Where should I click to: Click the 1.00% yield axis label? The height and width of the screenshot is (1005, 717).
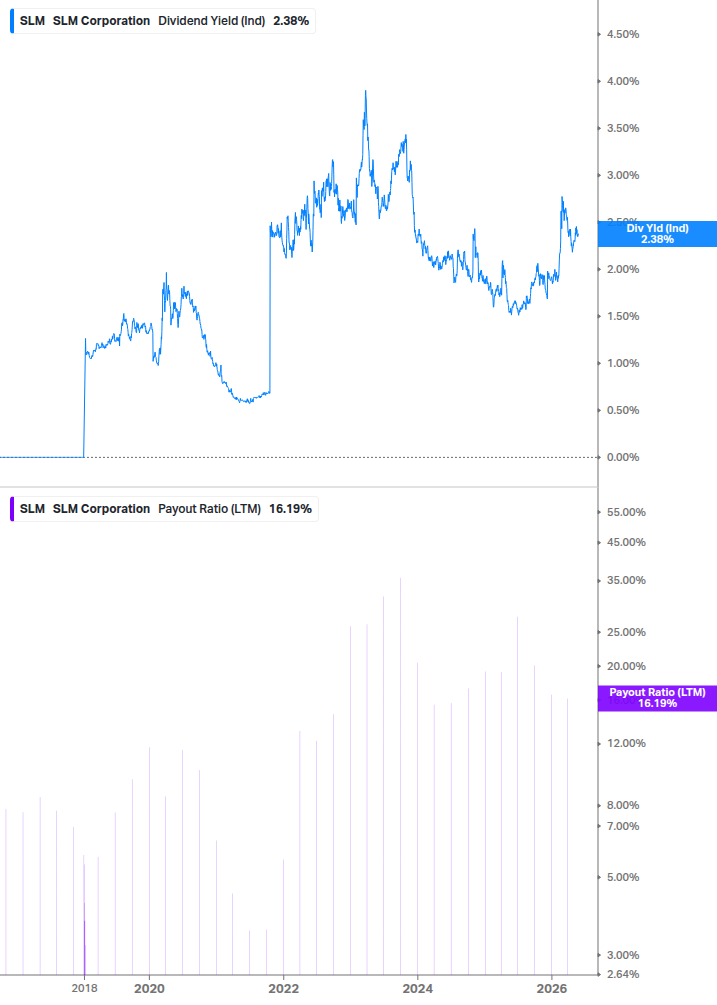pyautogui.click(x=623, y=363)
